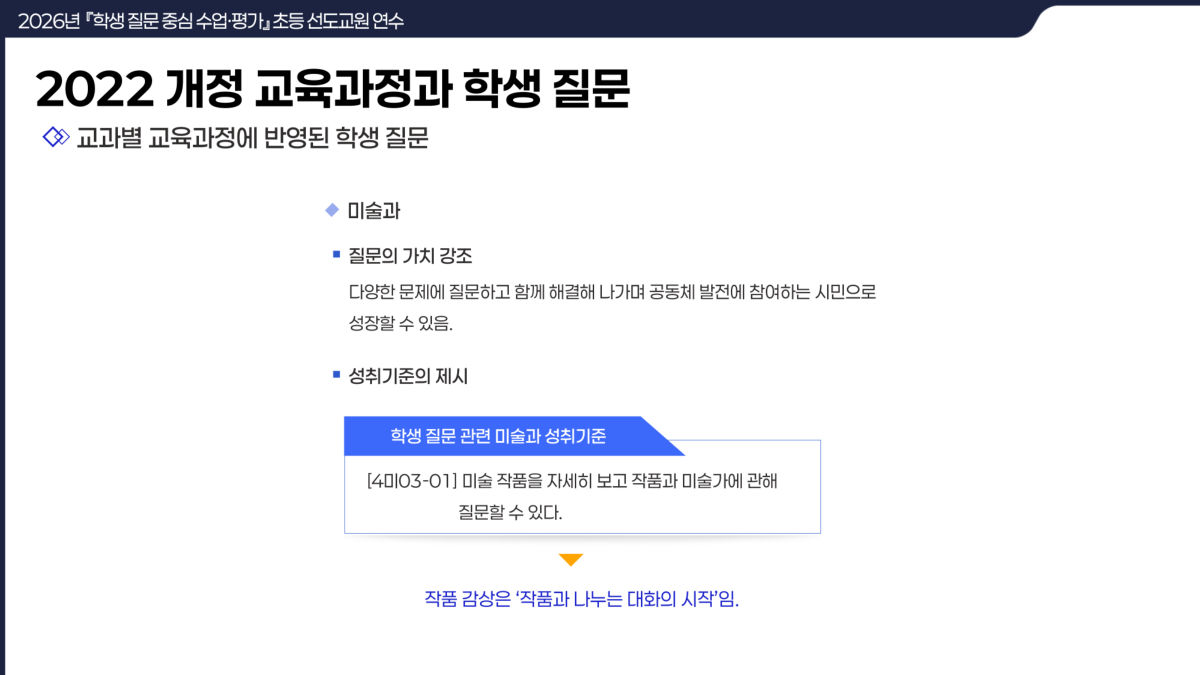Click the diamond bullet before 미술과
This screenshot has width=1200, height=675.
pyautogui.click(x=332, y=210)
